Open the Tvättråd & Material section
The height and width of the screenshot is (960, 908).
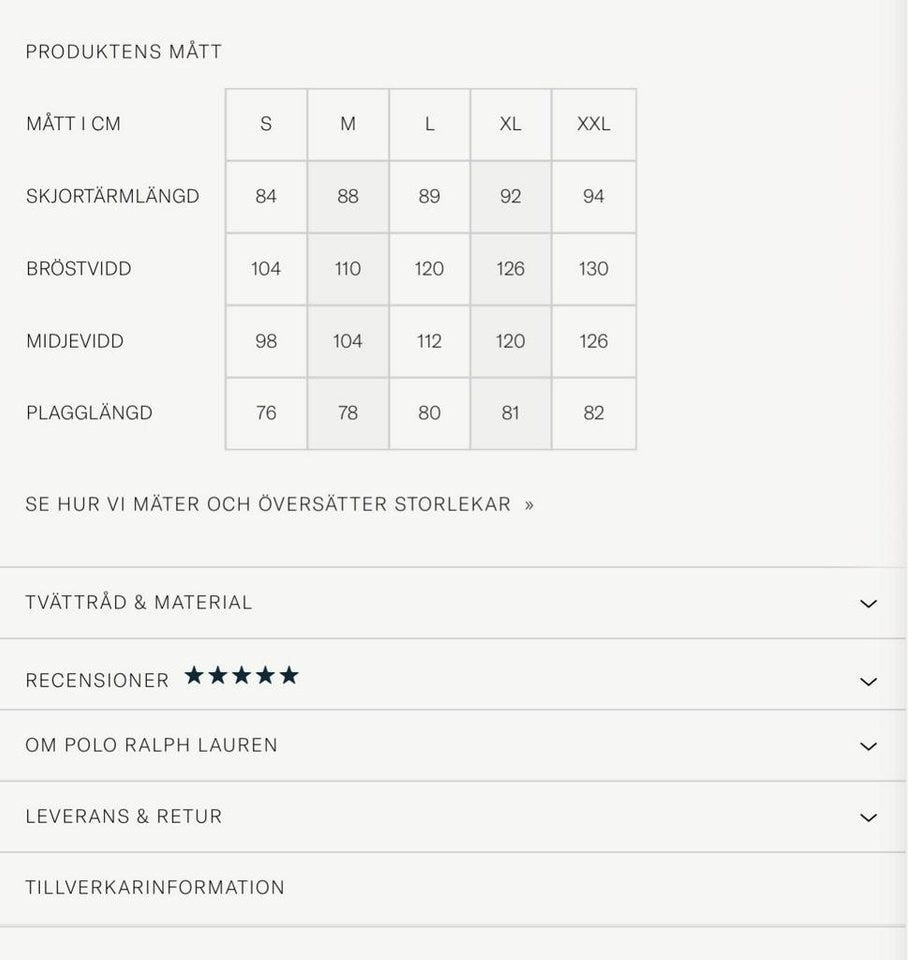139,603
